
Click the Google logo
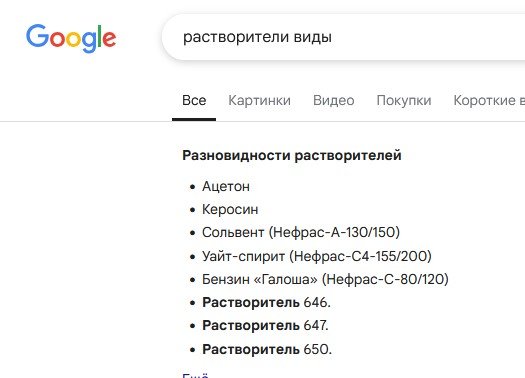pyautogui.click(x=71, y=38)
